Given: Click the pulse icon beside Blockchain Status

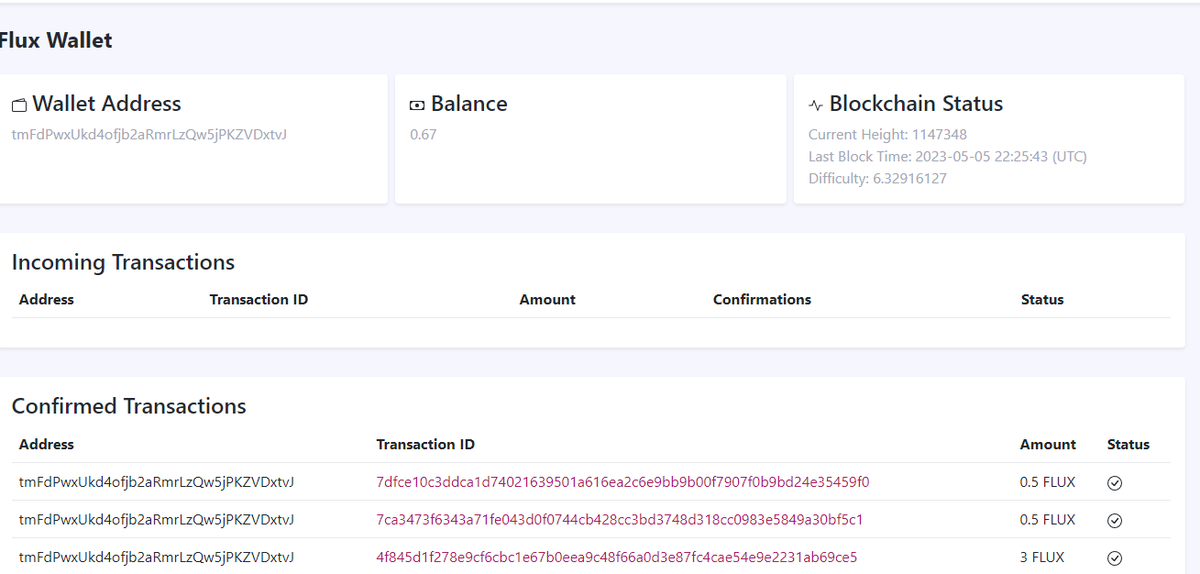Looking at the screenshot, I should [x=816, y=105].
